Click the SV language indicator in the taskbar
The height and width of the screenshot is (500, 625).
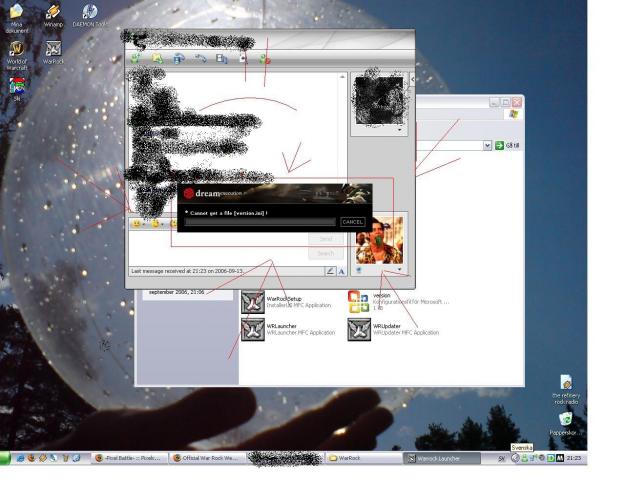click(501, 459)
